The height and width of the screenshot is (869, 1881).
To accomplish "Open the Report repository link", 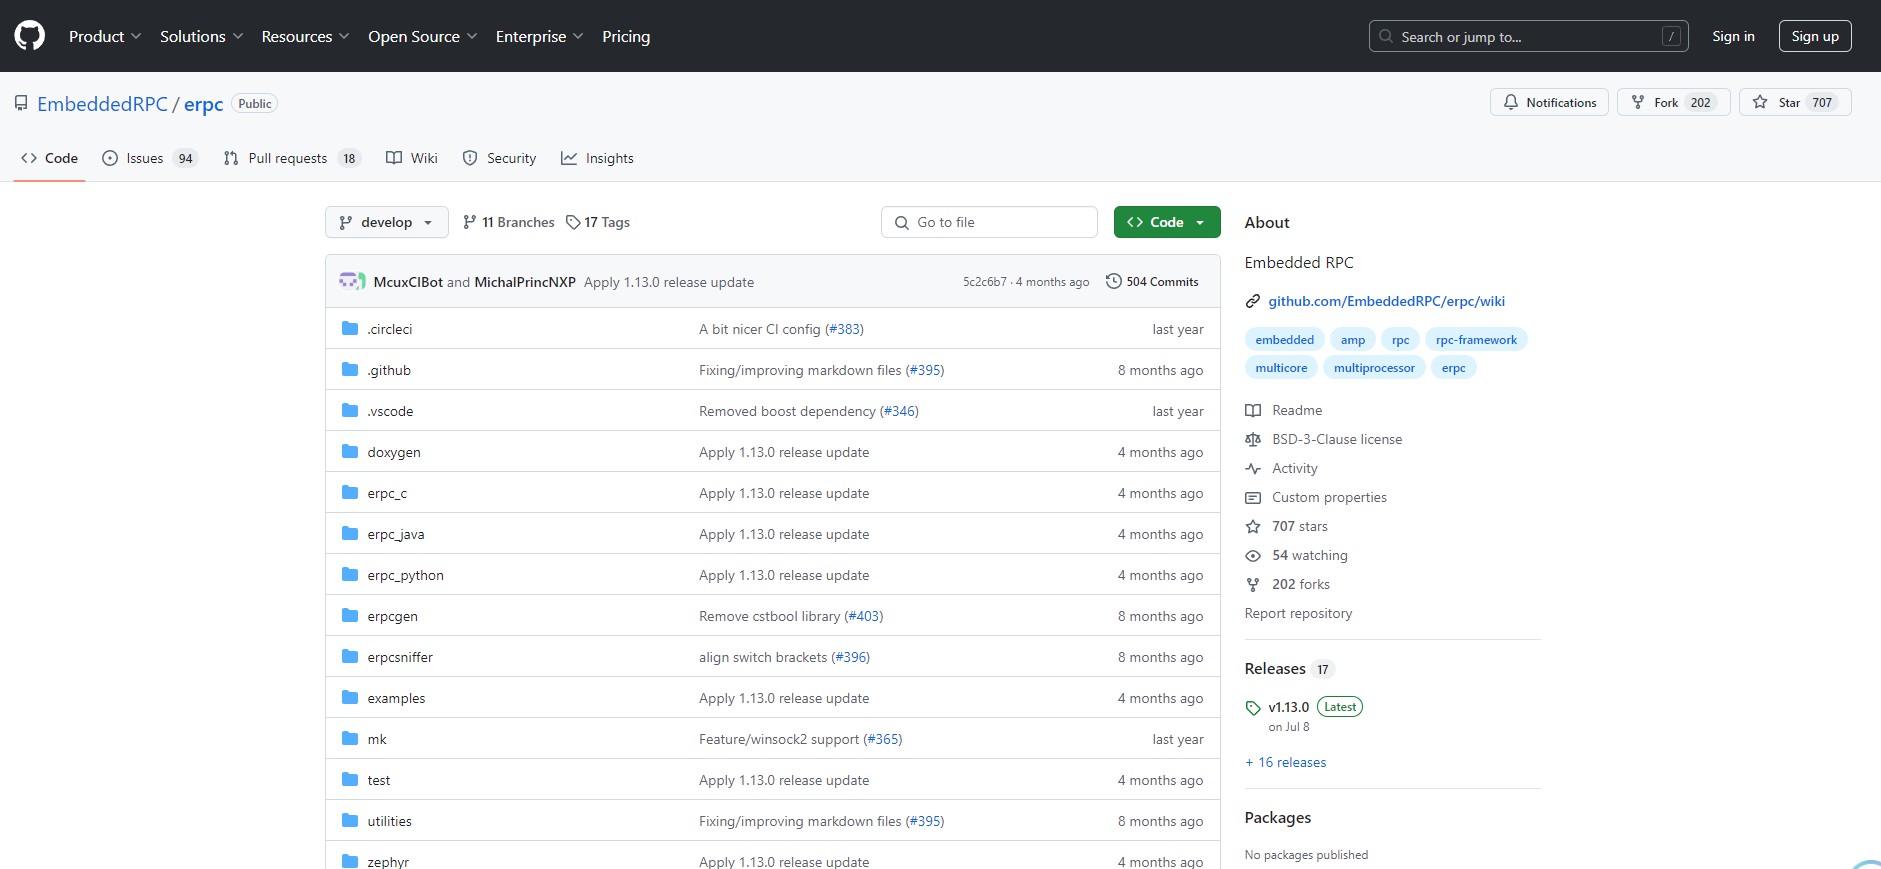I will pos(1298,613).
